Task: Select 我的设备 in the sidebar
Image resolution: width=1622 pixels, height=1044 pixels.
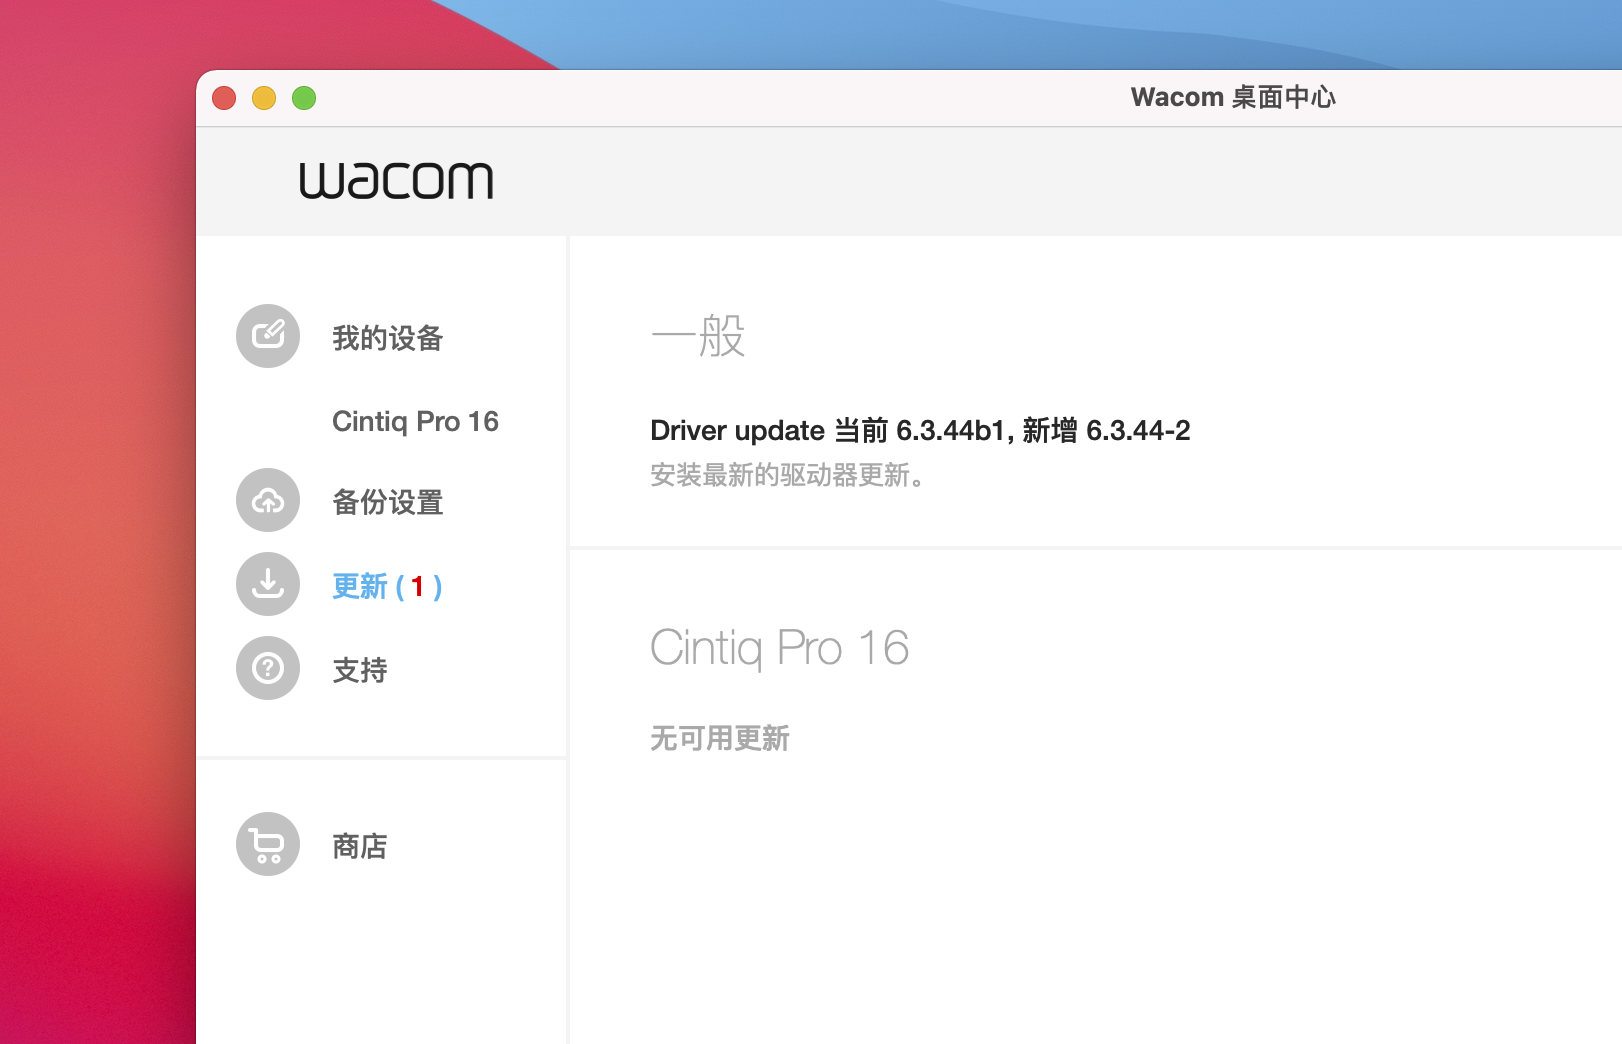Action: tap(389, 339)
